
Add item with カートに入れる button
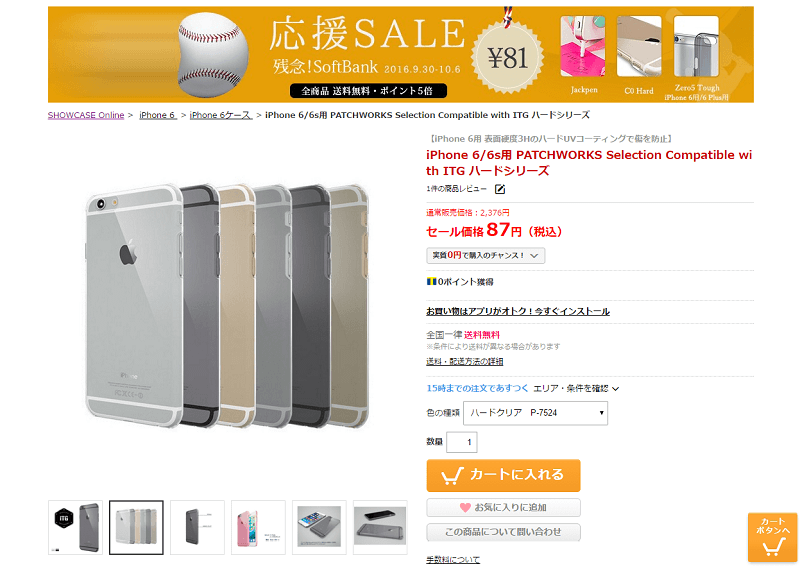[504, 475]
